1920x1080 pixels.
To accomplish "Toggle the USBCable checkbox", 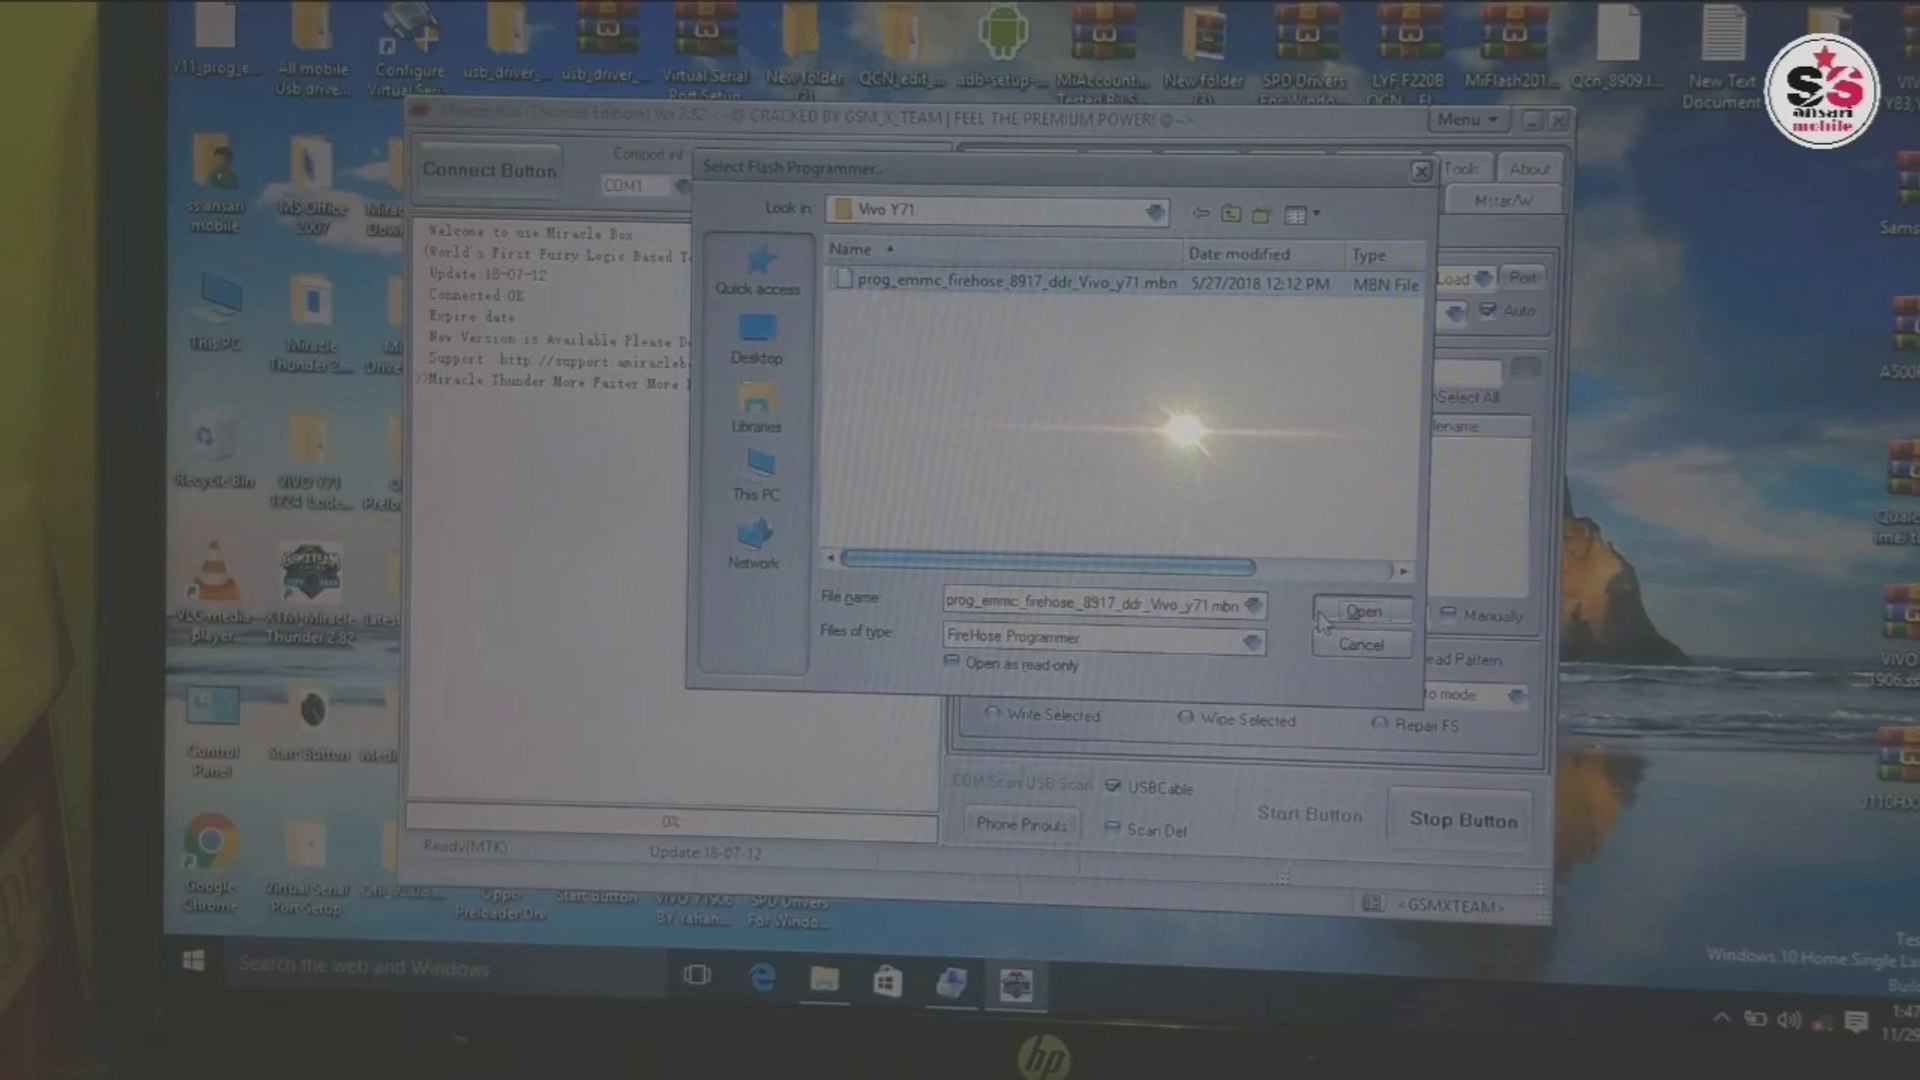I will tap(1113, 787).
